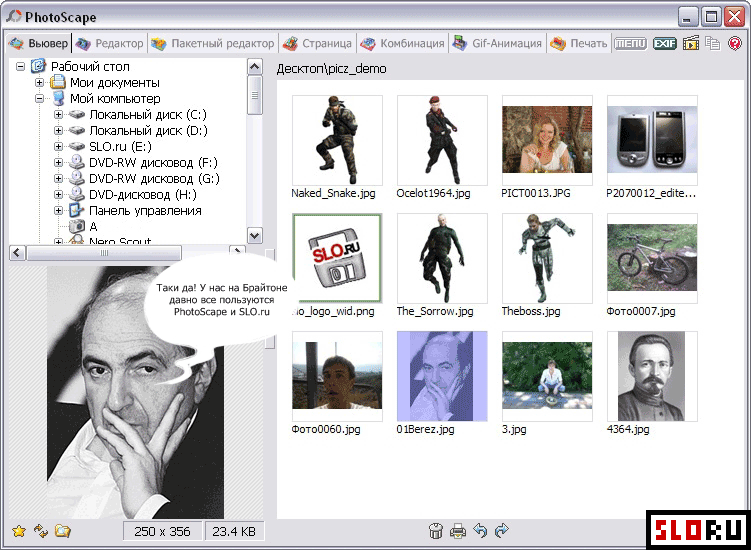Open the Вьювер viewer tab

click(38, 44)
